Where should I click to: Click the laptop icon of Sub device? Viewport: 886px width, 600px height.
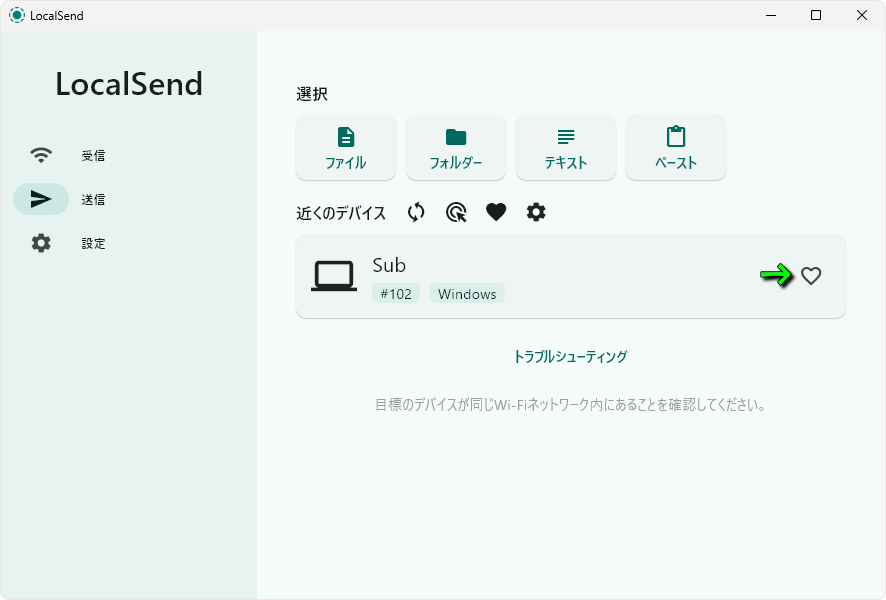point(334,276)
